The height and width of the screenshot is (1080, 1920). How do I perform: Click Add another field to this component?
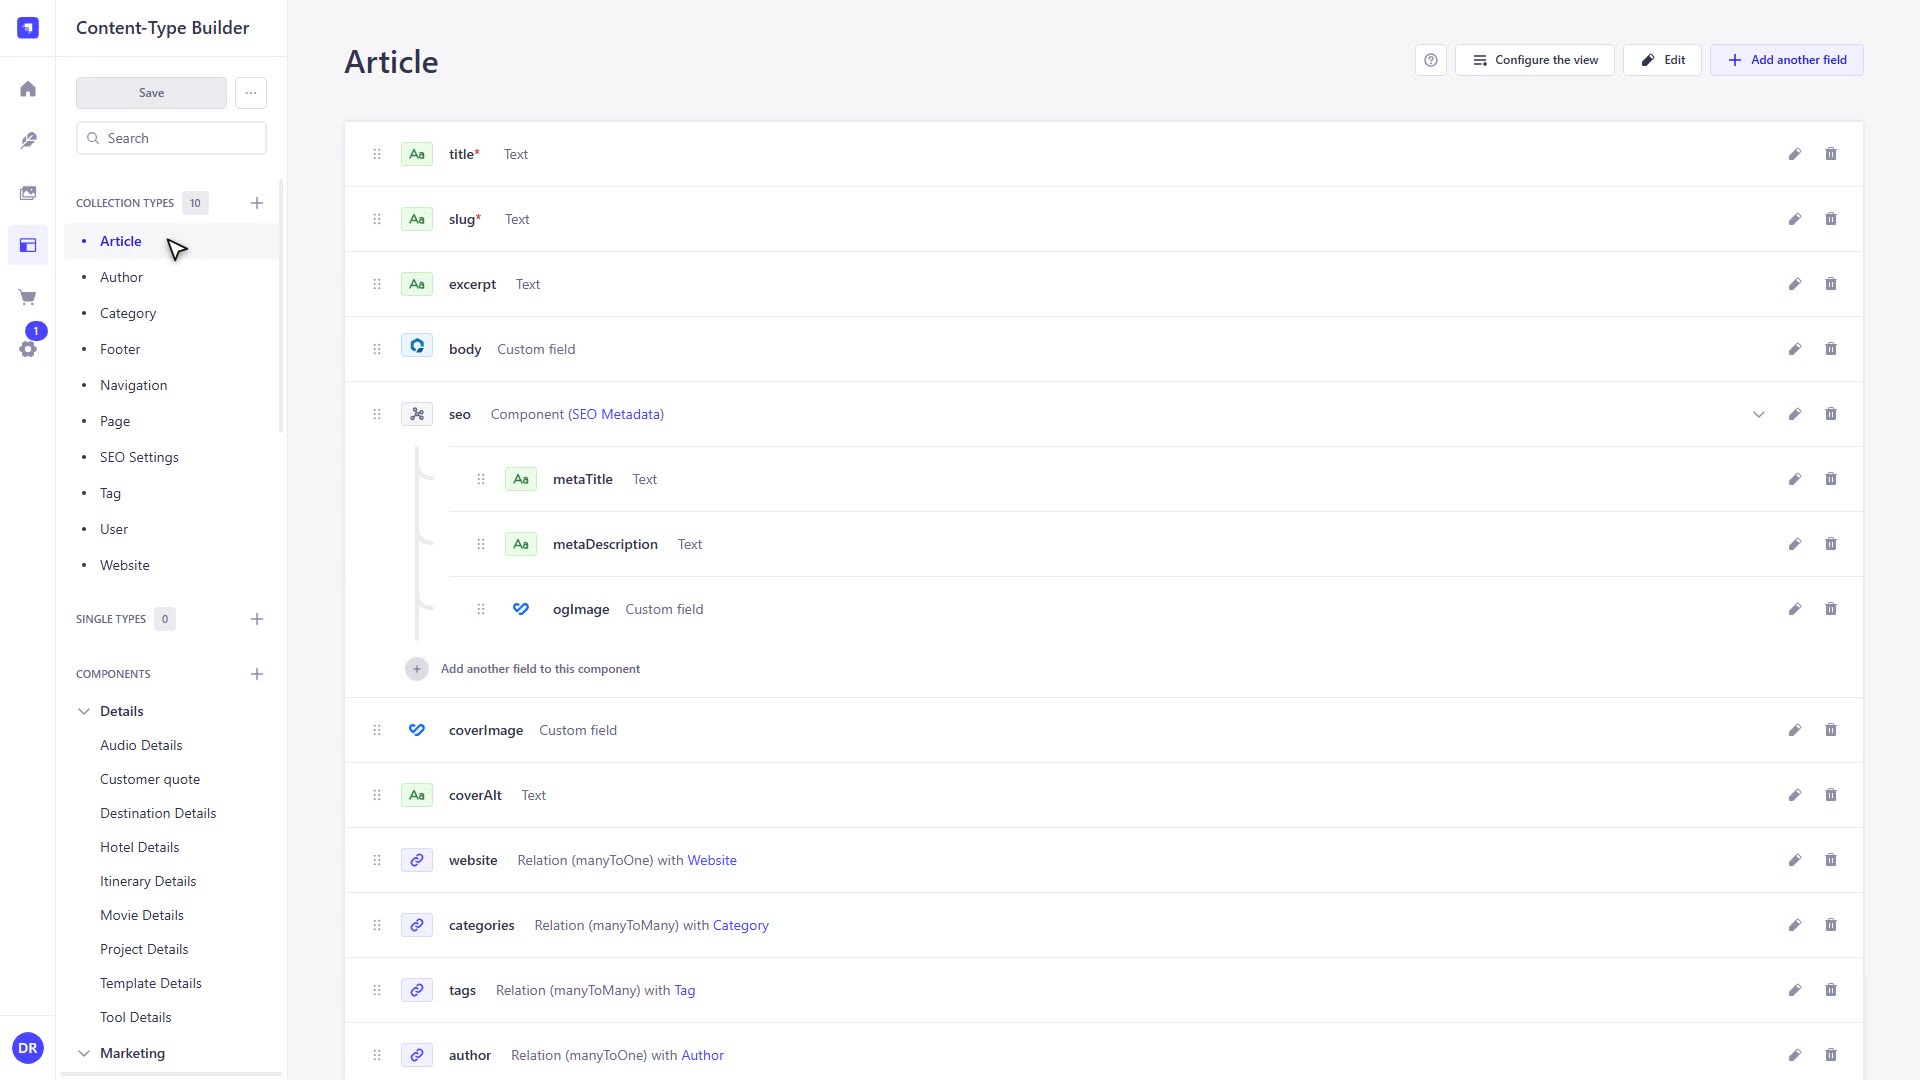(523, 669)
